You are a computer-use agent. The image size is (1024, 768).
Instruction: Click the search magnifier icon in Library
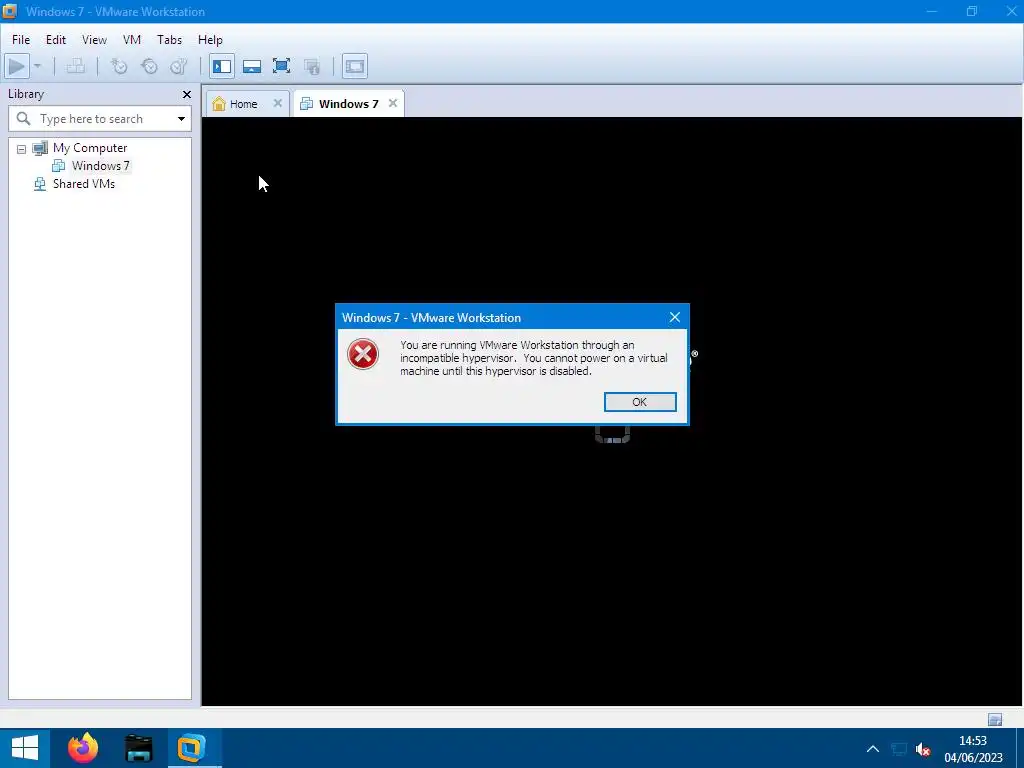pos(24,118)
